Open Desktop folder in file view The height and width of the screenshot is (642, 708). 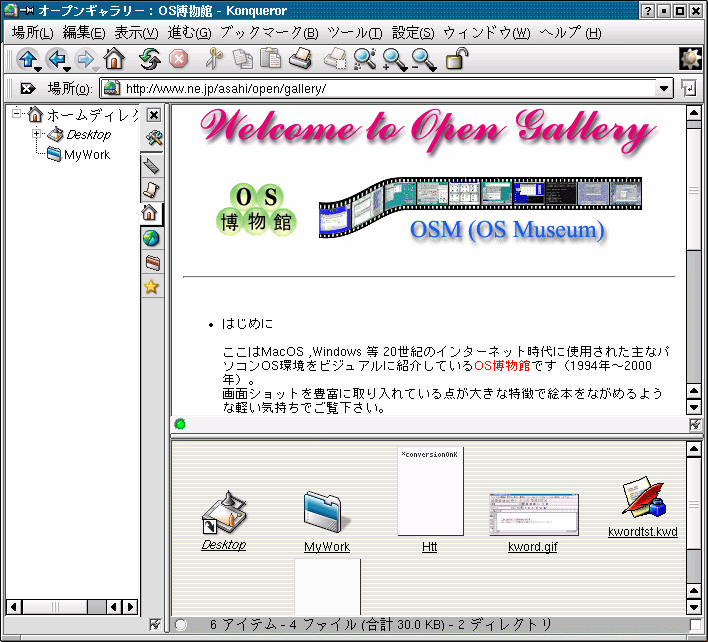(x=224, y=520)
